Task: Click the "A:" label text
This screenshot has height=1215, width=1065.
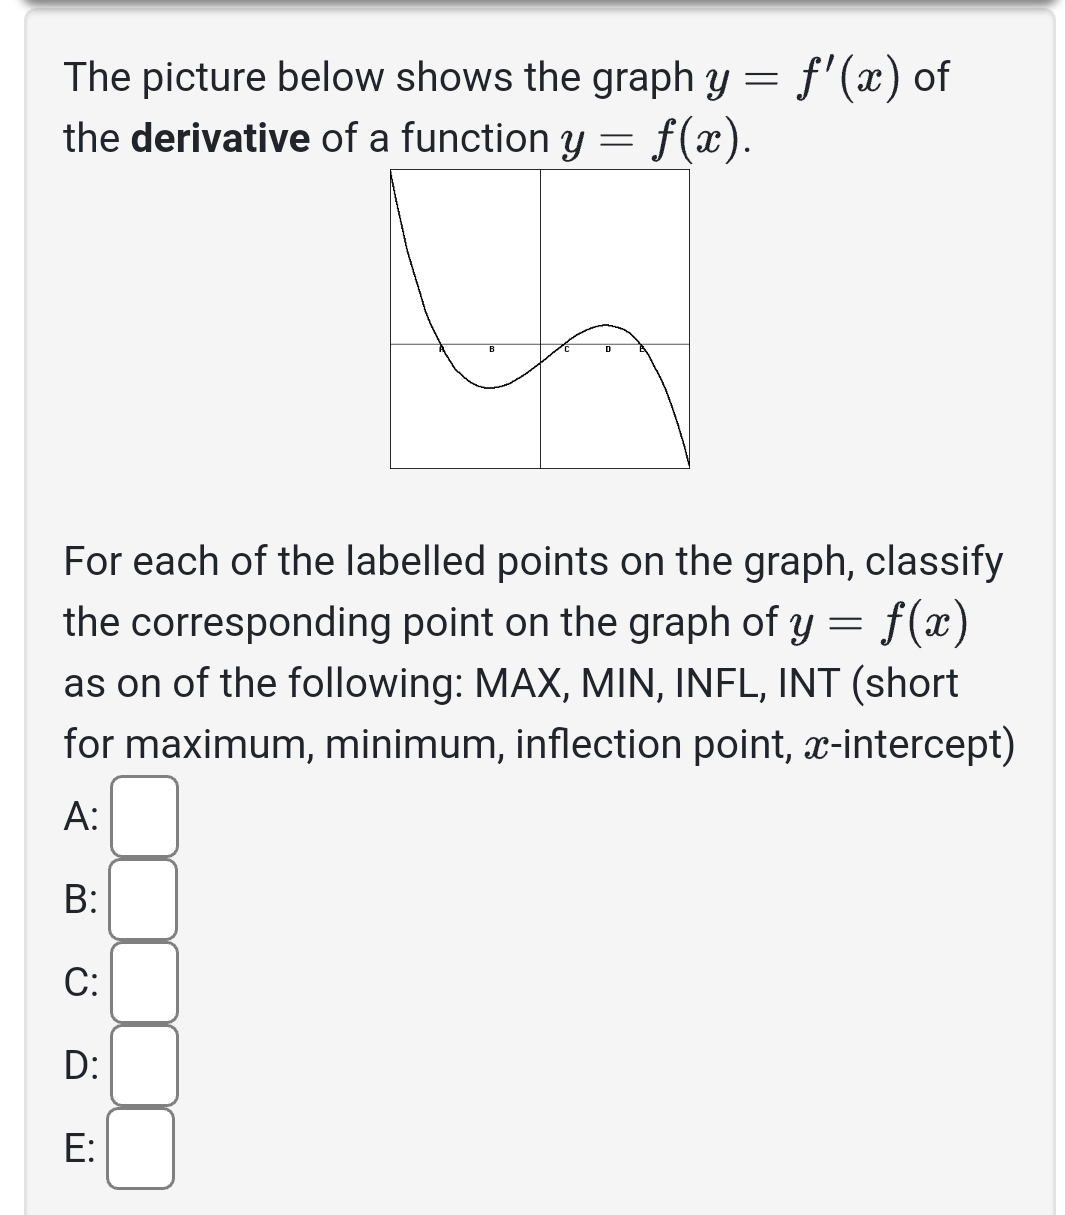Action: click(81, 816)
